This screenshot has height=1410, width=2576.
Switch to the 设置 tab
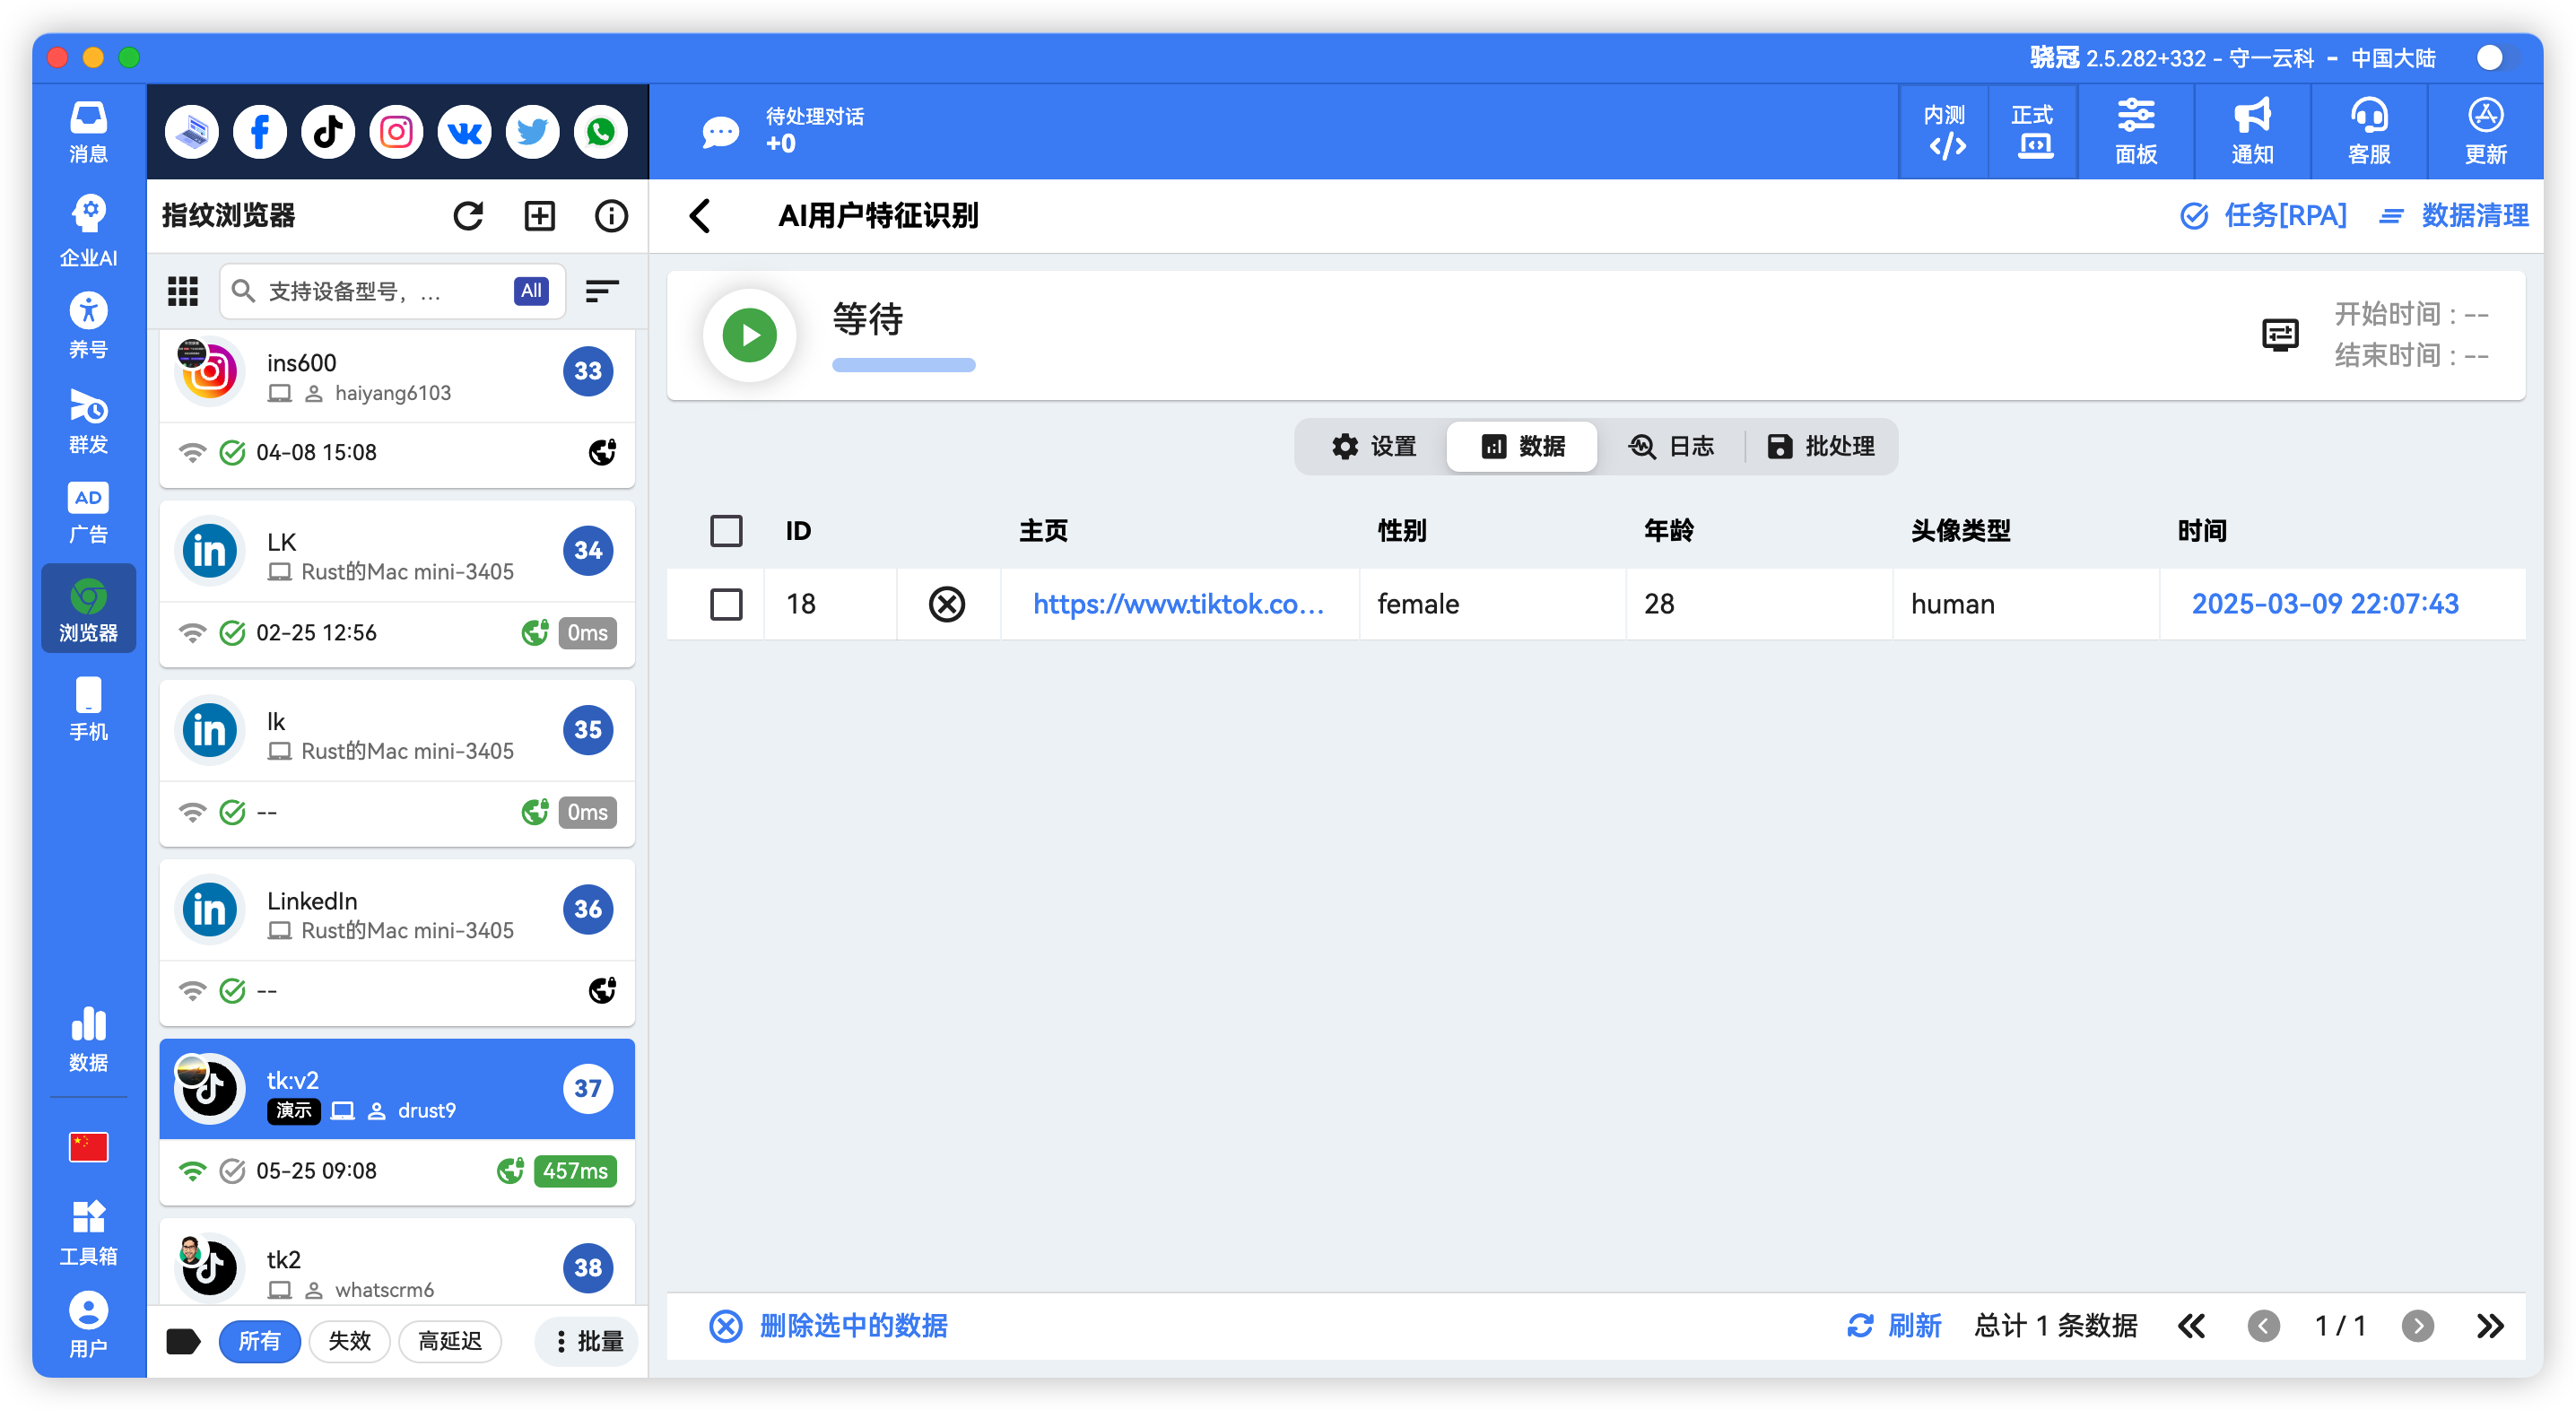tap(1375, 447)
